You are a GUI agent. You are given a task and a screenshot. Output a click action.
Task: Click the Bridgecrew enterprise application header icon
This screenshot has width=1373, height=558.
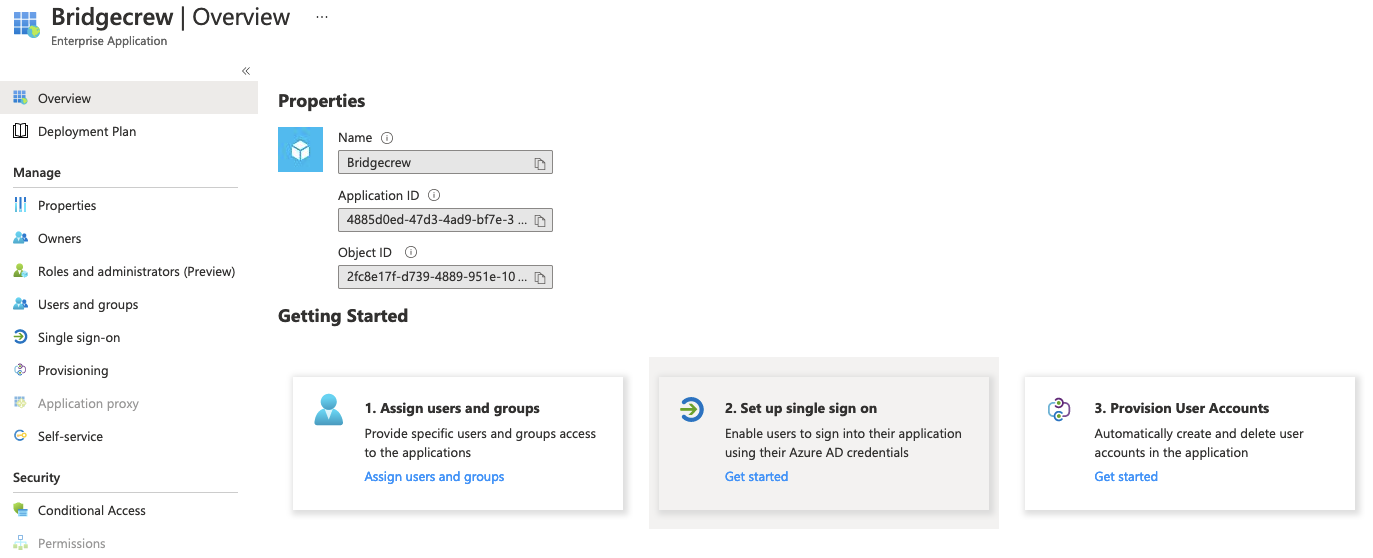(x=26, y=25)
